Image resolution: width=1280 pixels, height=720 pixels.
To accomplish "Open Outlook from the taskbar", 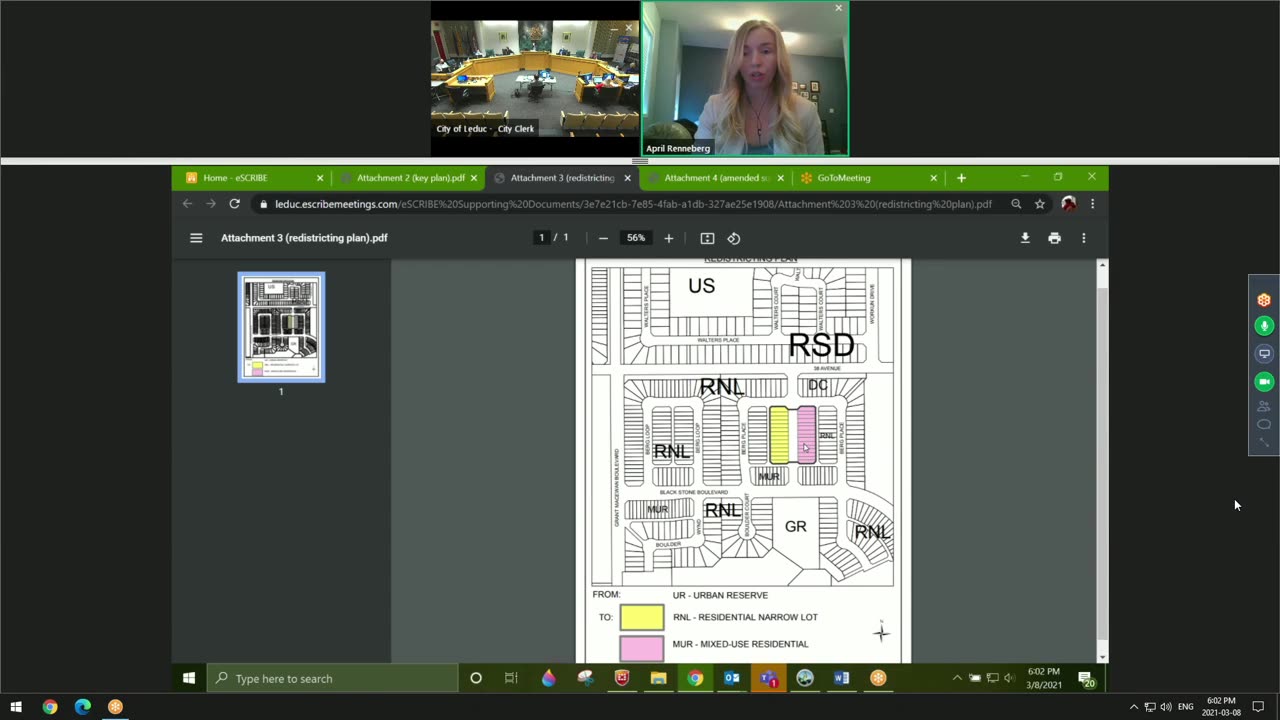I will coord(732,678).
